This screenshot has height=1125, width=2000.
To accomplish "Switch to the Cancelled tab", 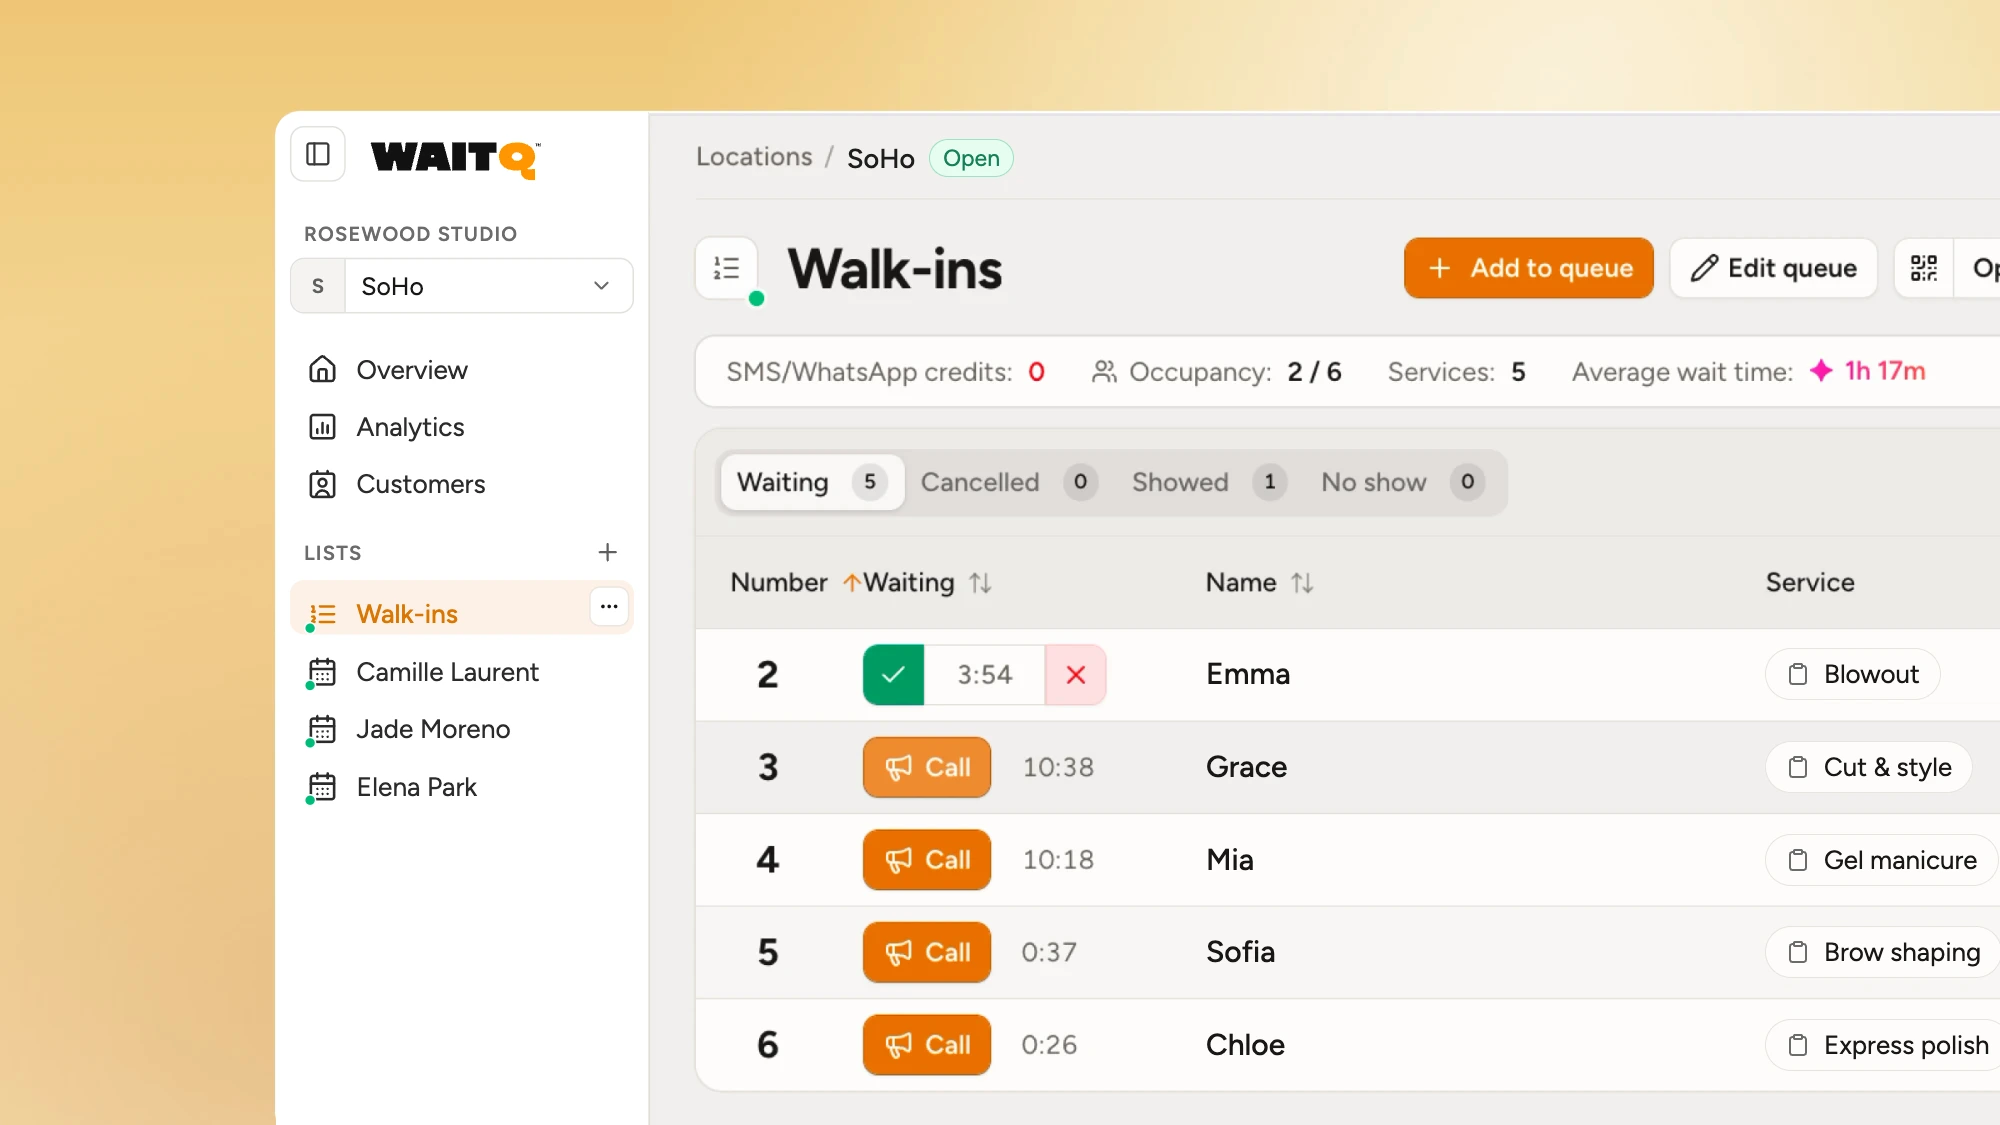I will (x=1008, y=482).
